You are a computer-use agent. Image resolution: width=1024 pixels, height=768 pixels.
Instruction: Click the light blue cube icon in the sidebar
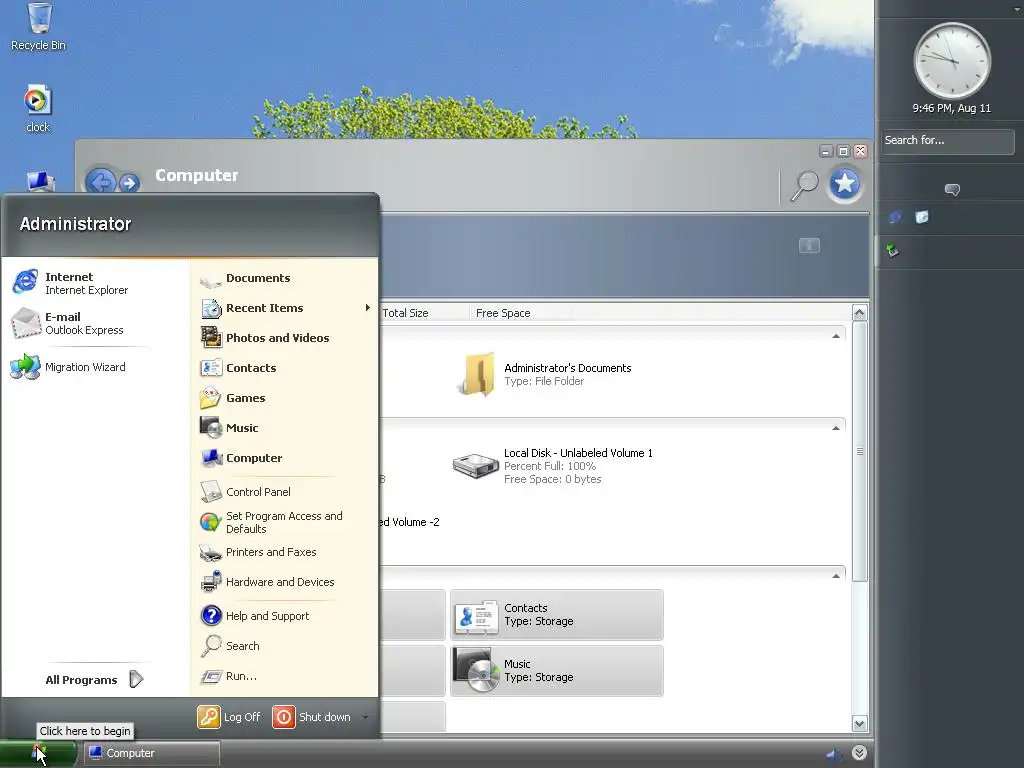921,217
